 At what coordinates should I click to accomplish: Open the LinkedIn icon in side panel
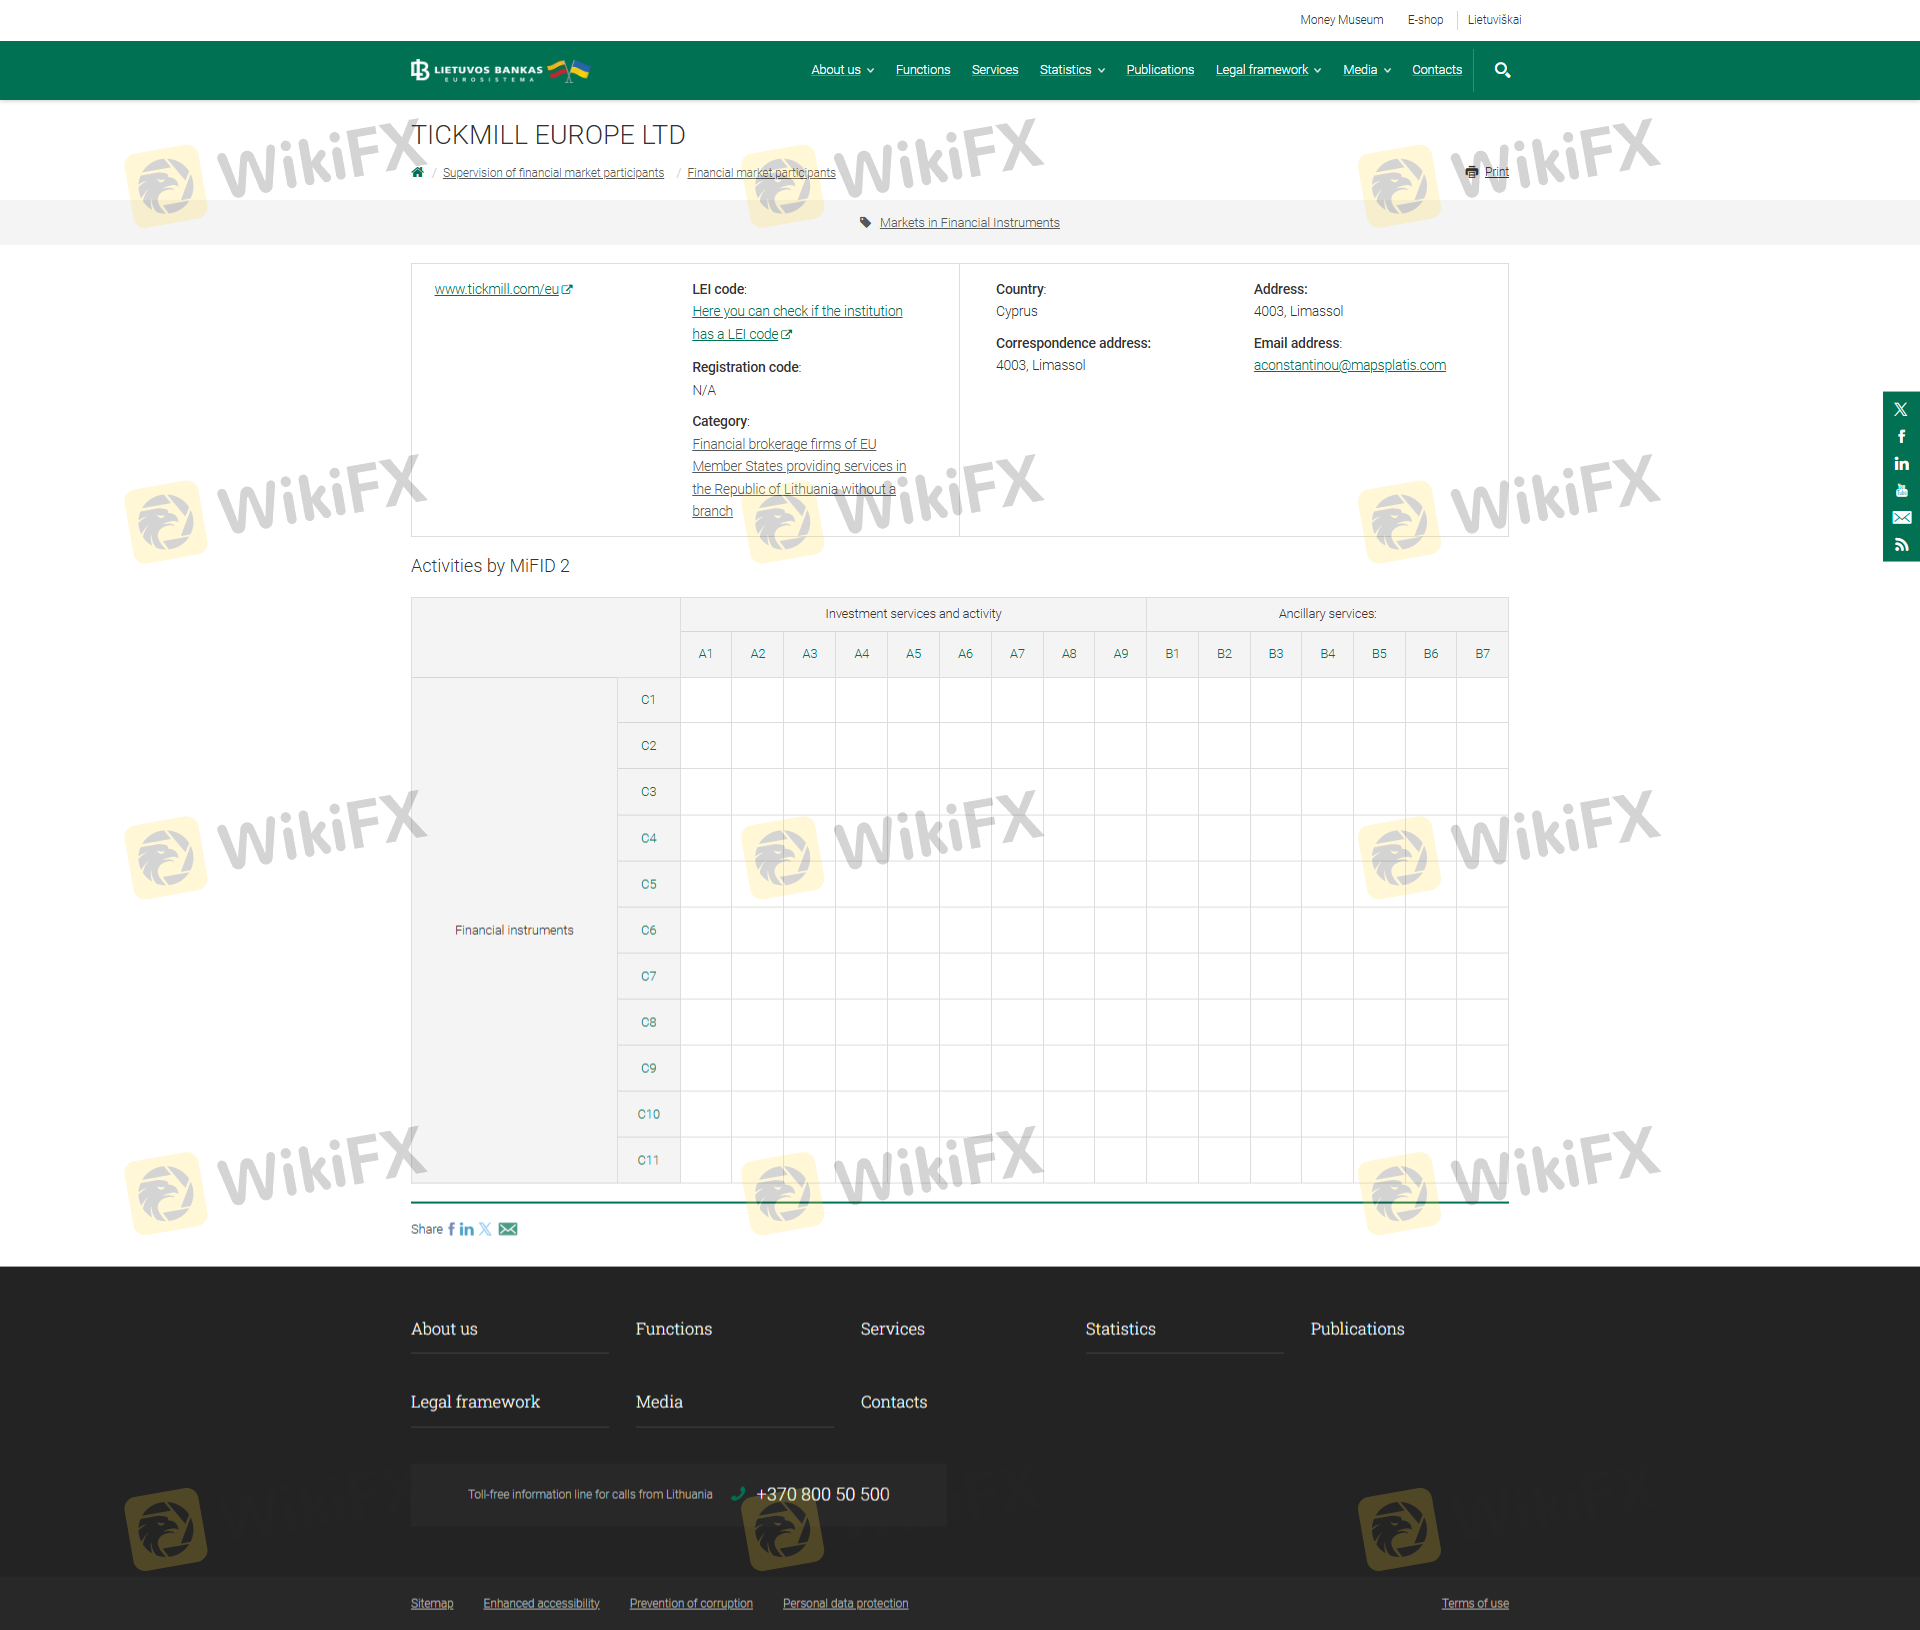1901,464
